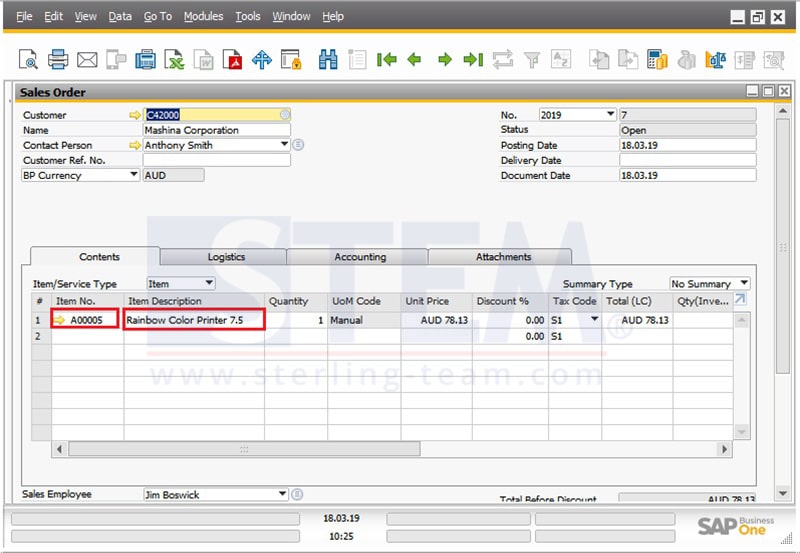800x553 pixels.
Task: Export the document to PDF
Action: 232,60
